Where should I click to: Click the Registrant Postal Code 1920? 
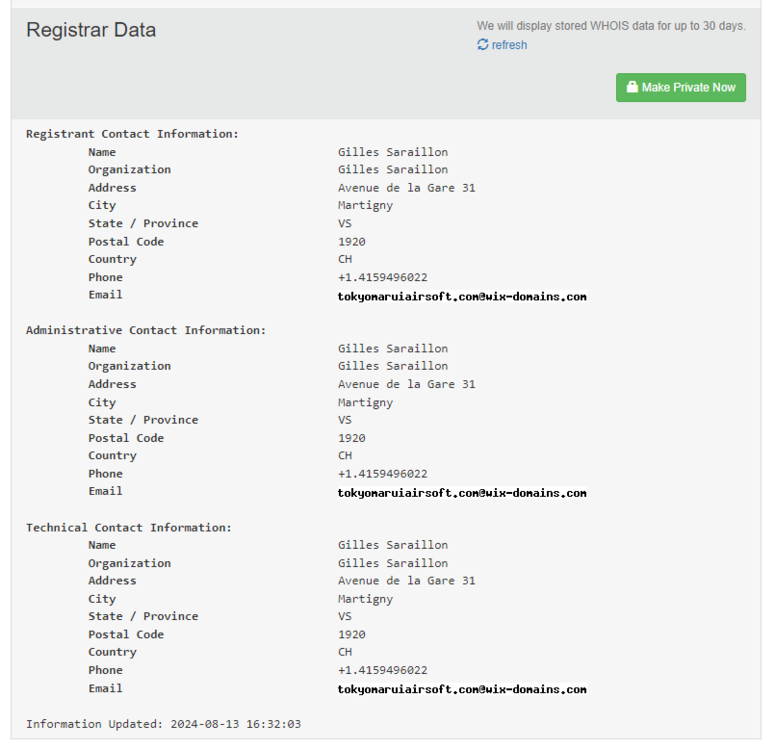[351, 242]
